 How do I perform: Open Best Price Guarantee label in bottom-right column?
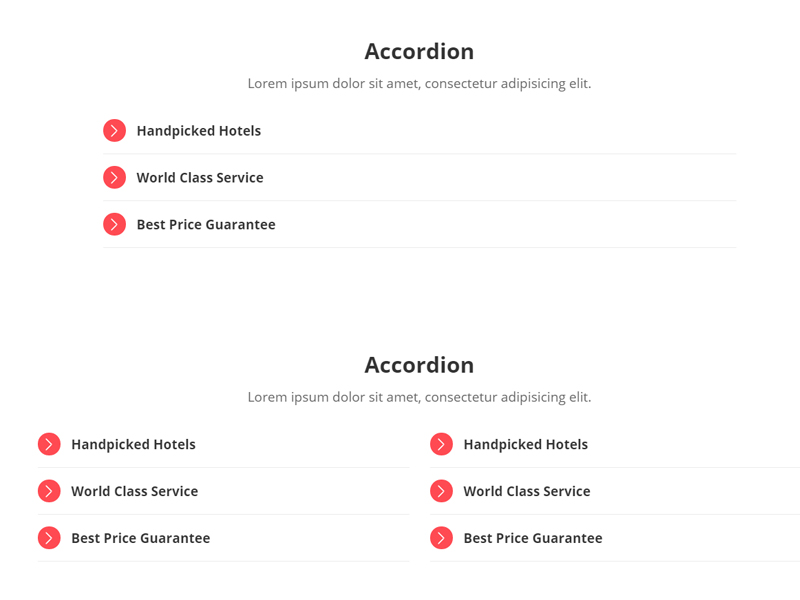click(532, 539)
